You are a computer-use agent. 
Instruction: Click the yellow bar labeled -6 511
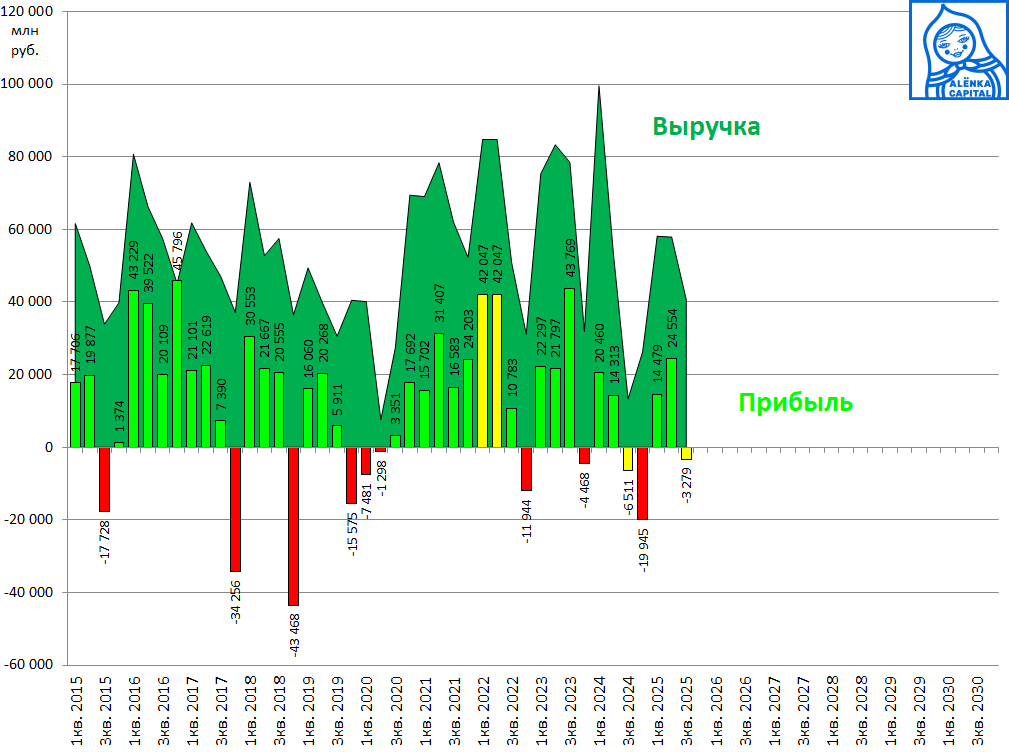(x=628, y=458)
